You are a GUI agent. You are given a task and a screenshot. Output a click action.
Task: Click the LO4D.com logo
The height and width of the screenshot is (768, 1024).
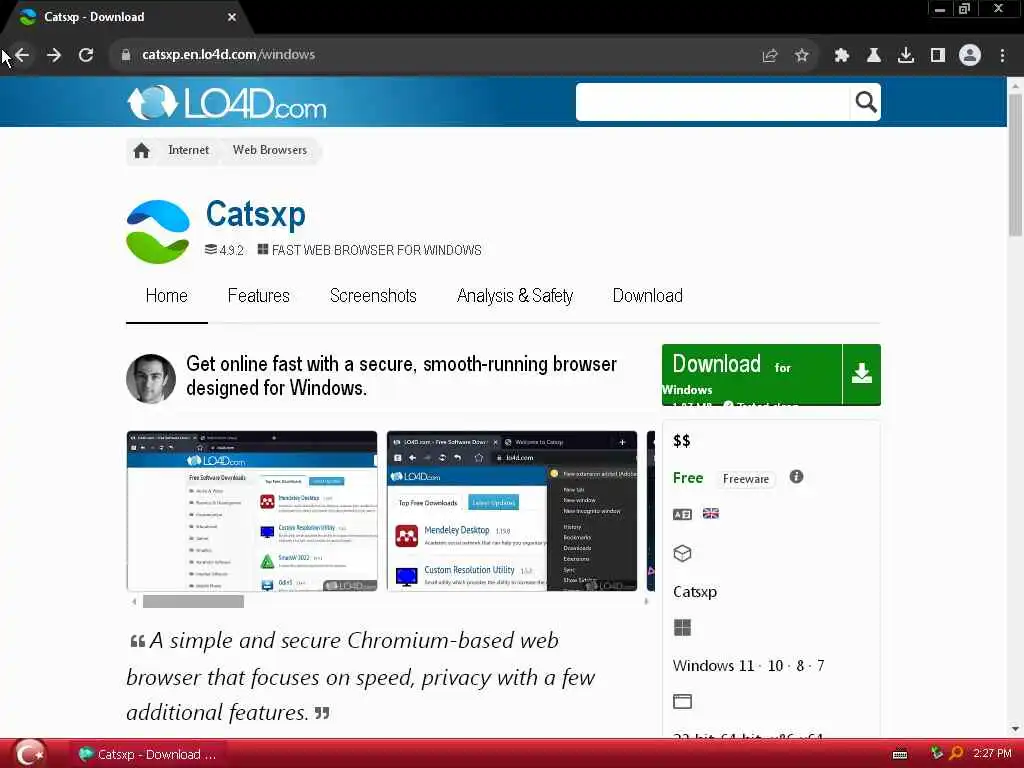(x=227, y=103)
